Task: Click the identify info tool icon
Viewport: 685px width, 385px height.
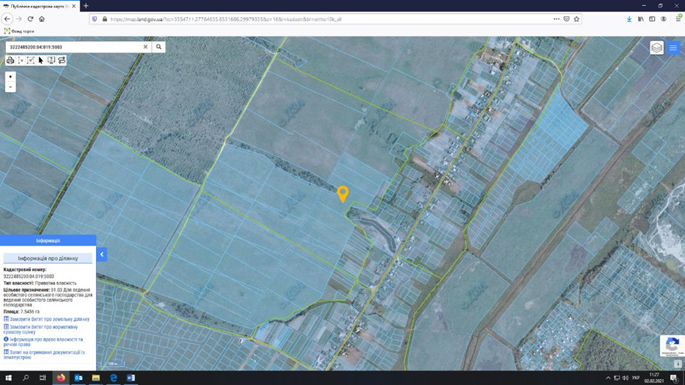Action: 51,60
